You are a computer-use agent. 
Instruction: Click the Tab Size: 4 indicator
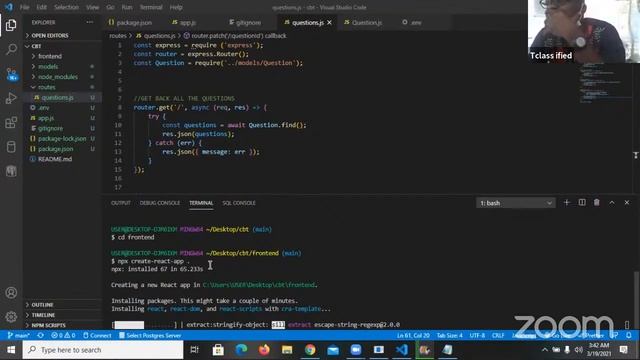pos(449,336)
